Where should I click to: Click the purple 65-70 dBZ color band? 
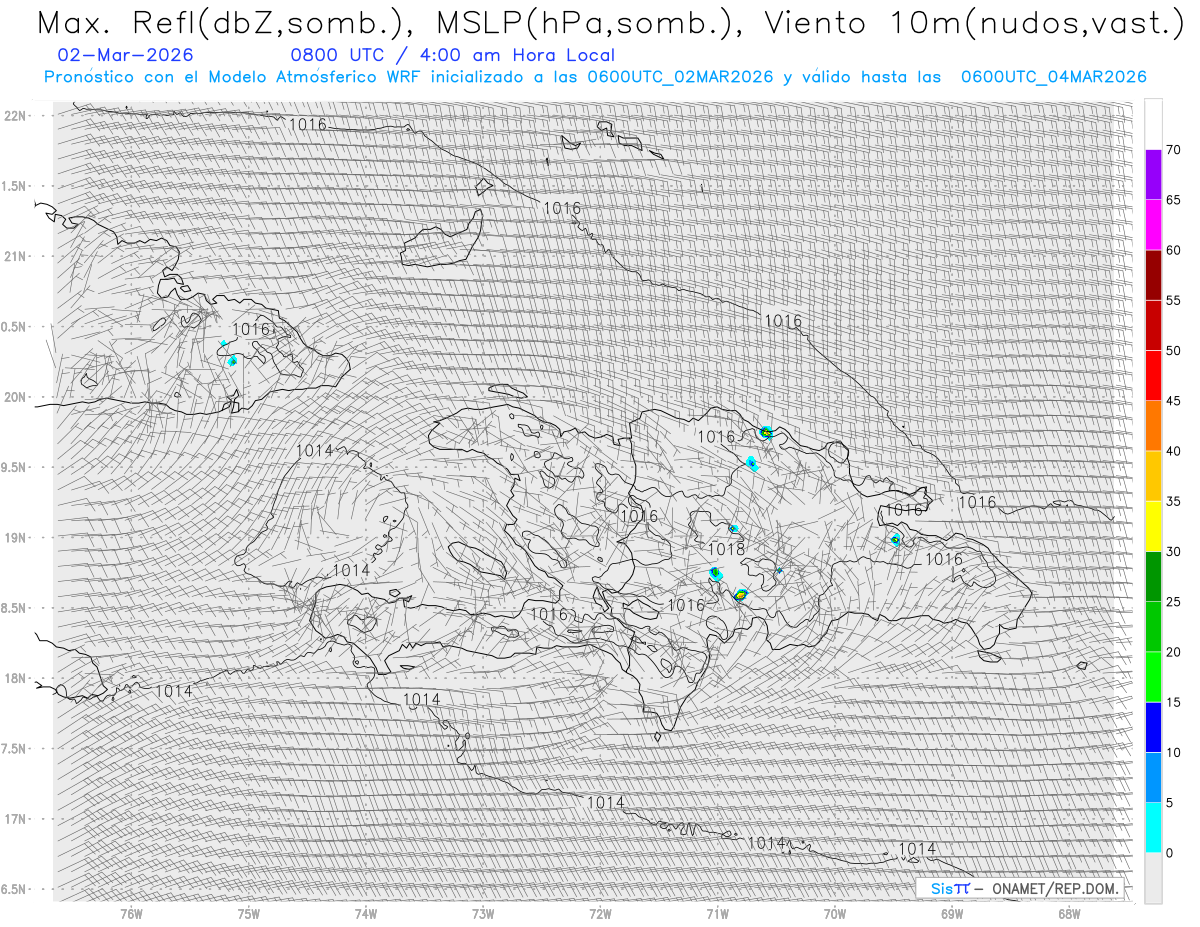coord(1153,174)
